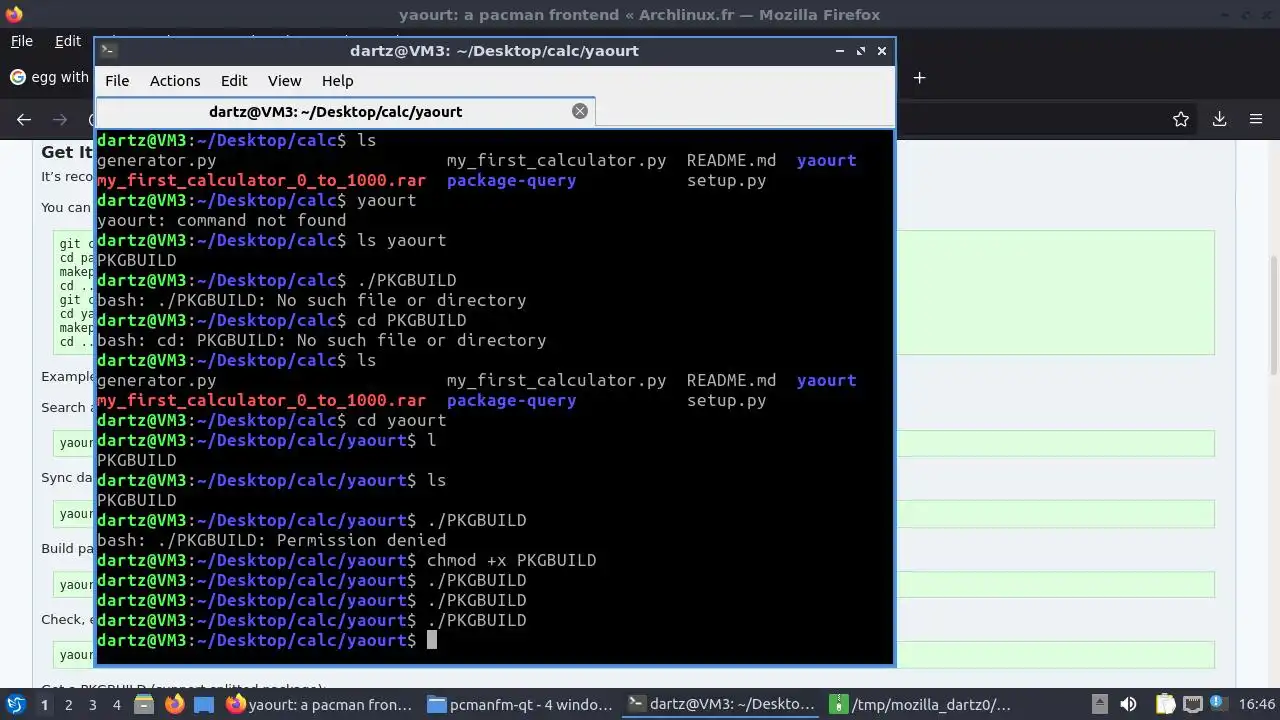Close the terminal tab dartz@VM3
1280x720 pixels.
(580, 111)
